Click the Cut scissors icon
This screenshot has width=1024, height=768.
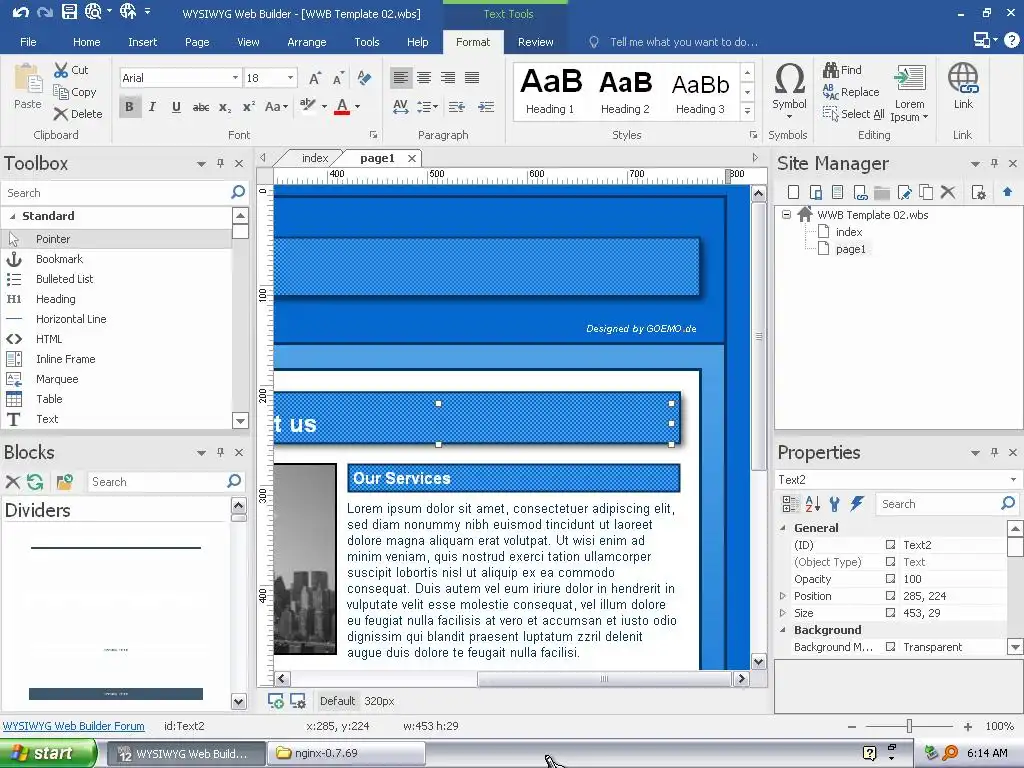click(x=61, y=70)
